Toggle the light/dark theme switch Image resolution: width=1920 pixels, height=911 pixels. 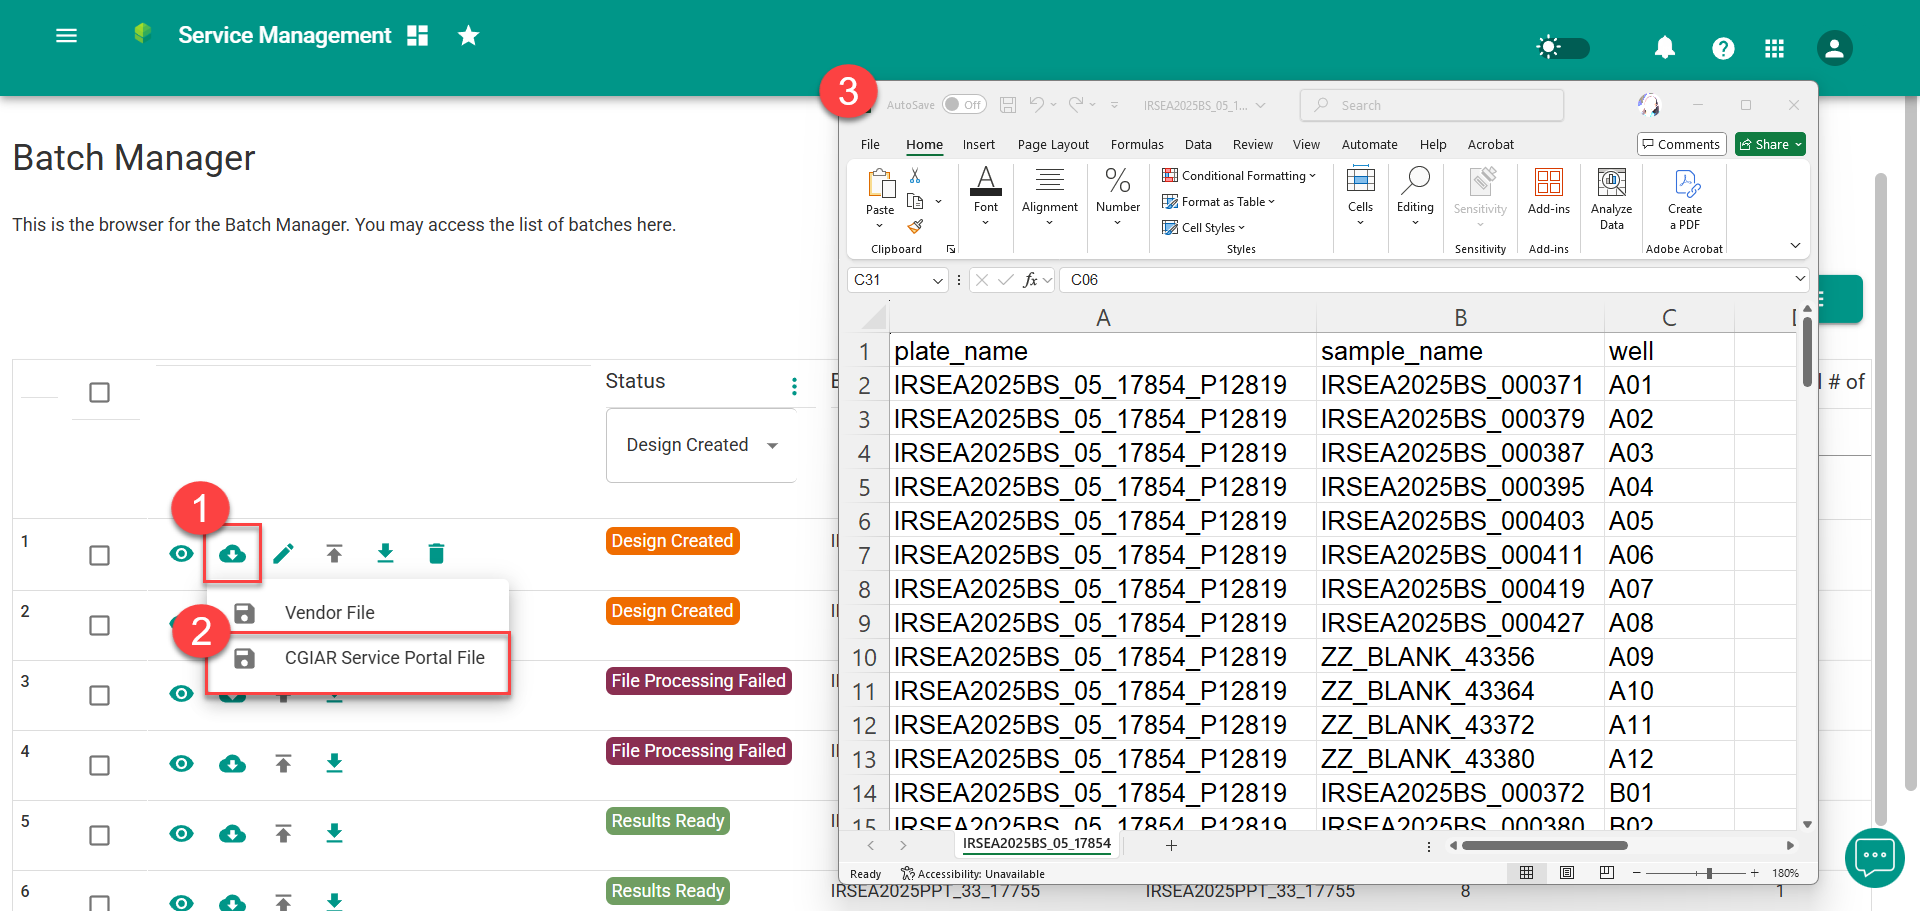coord(1563,48)
